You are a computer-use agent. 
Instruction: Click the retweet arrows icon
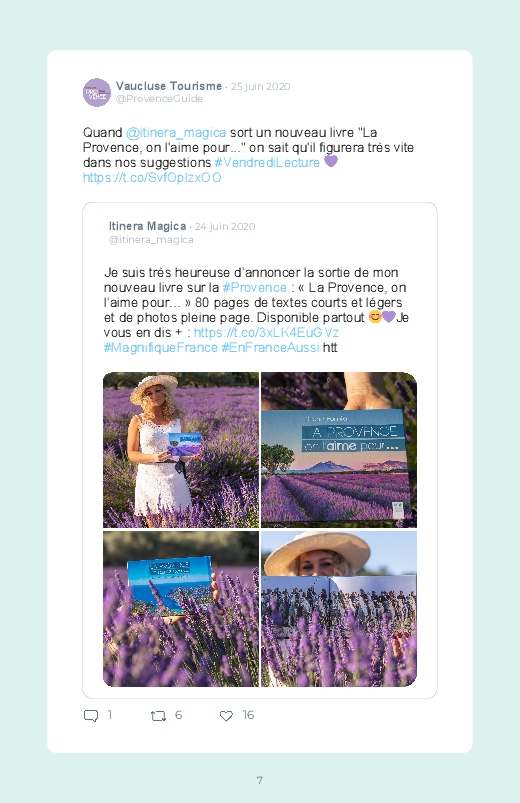click(158, 716)
